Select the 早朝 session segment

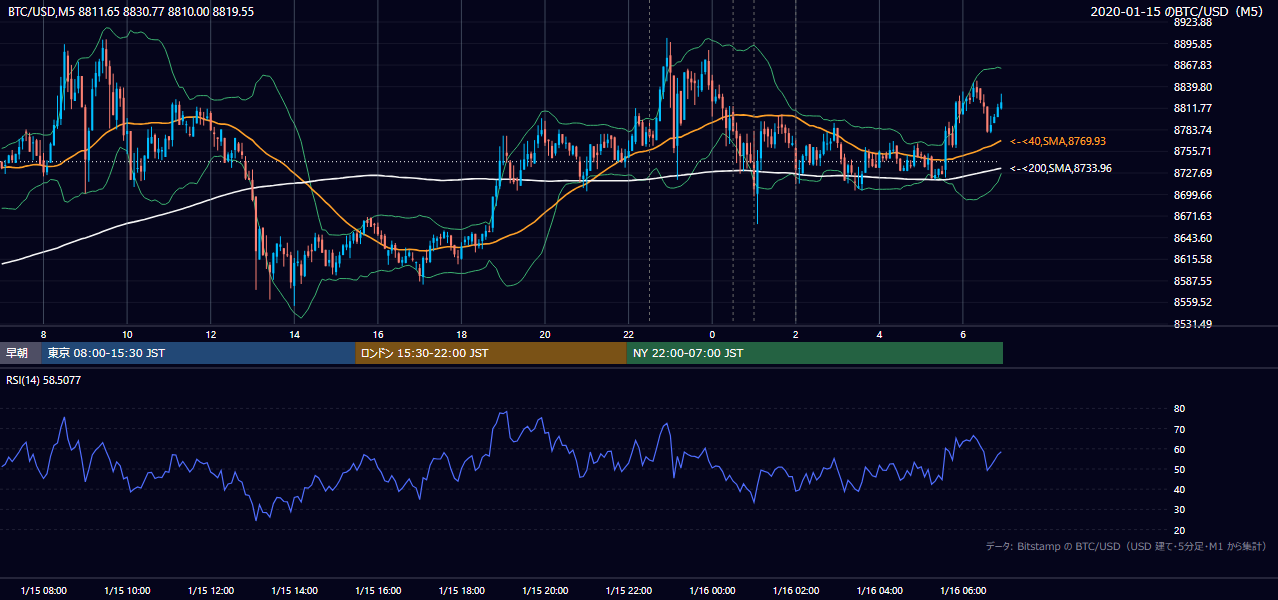tap(21, 353)
